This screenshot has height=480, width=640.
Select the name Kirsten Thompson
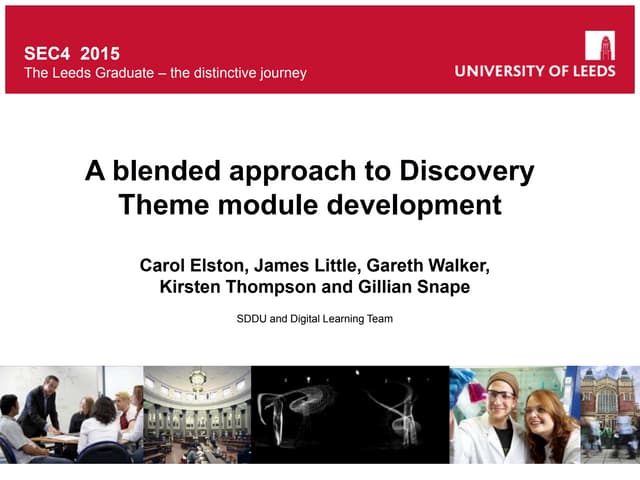coord(232,288)
